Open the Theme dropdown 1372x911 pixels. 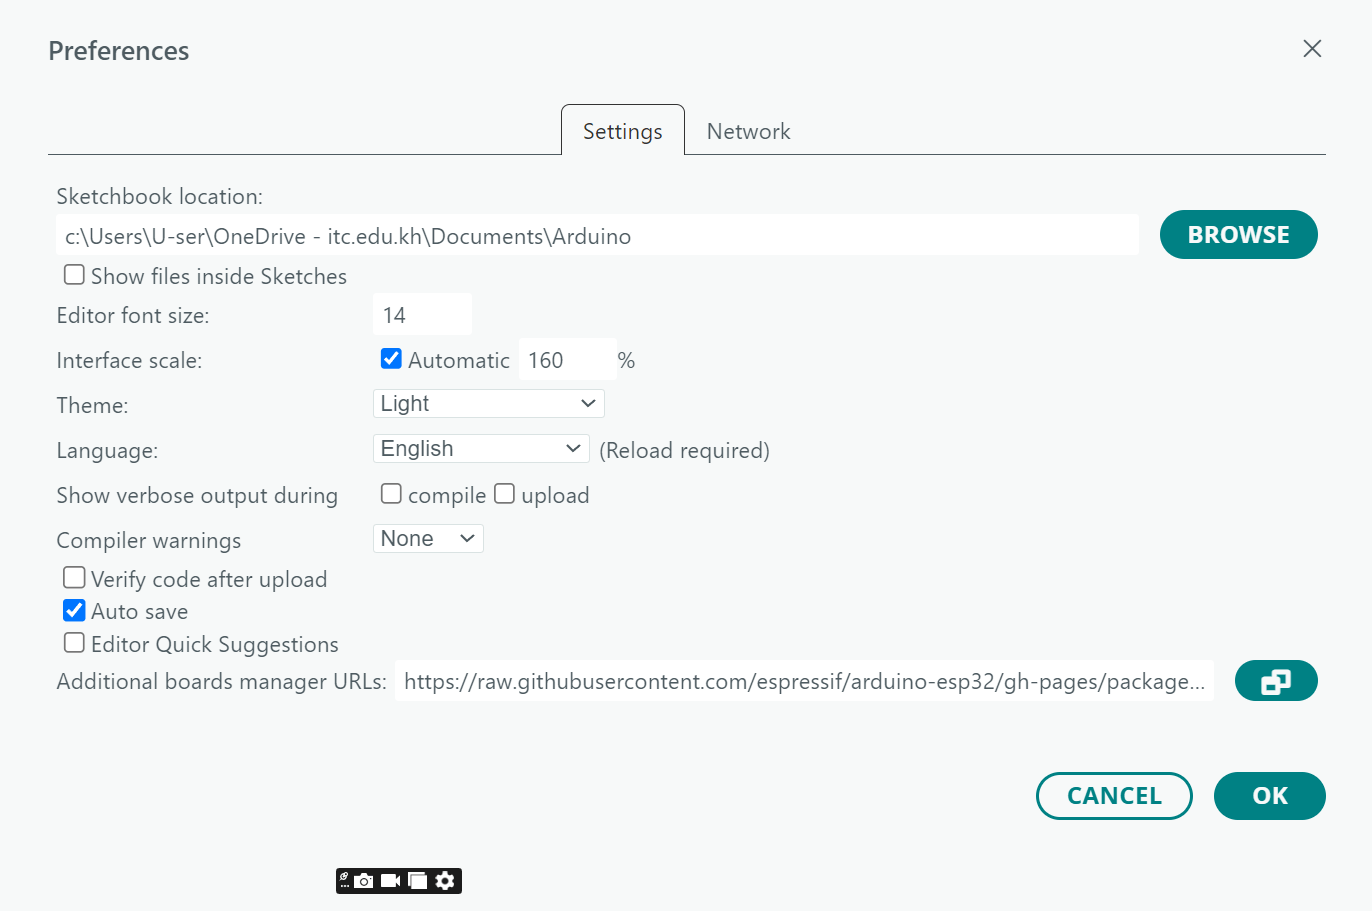(488, 404)
